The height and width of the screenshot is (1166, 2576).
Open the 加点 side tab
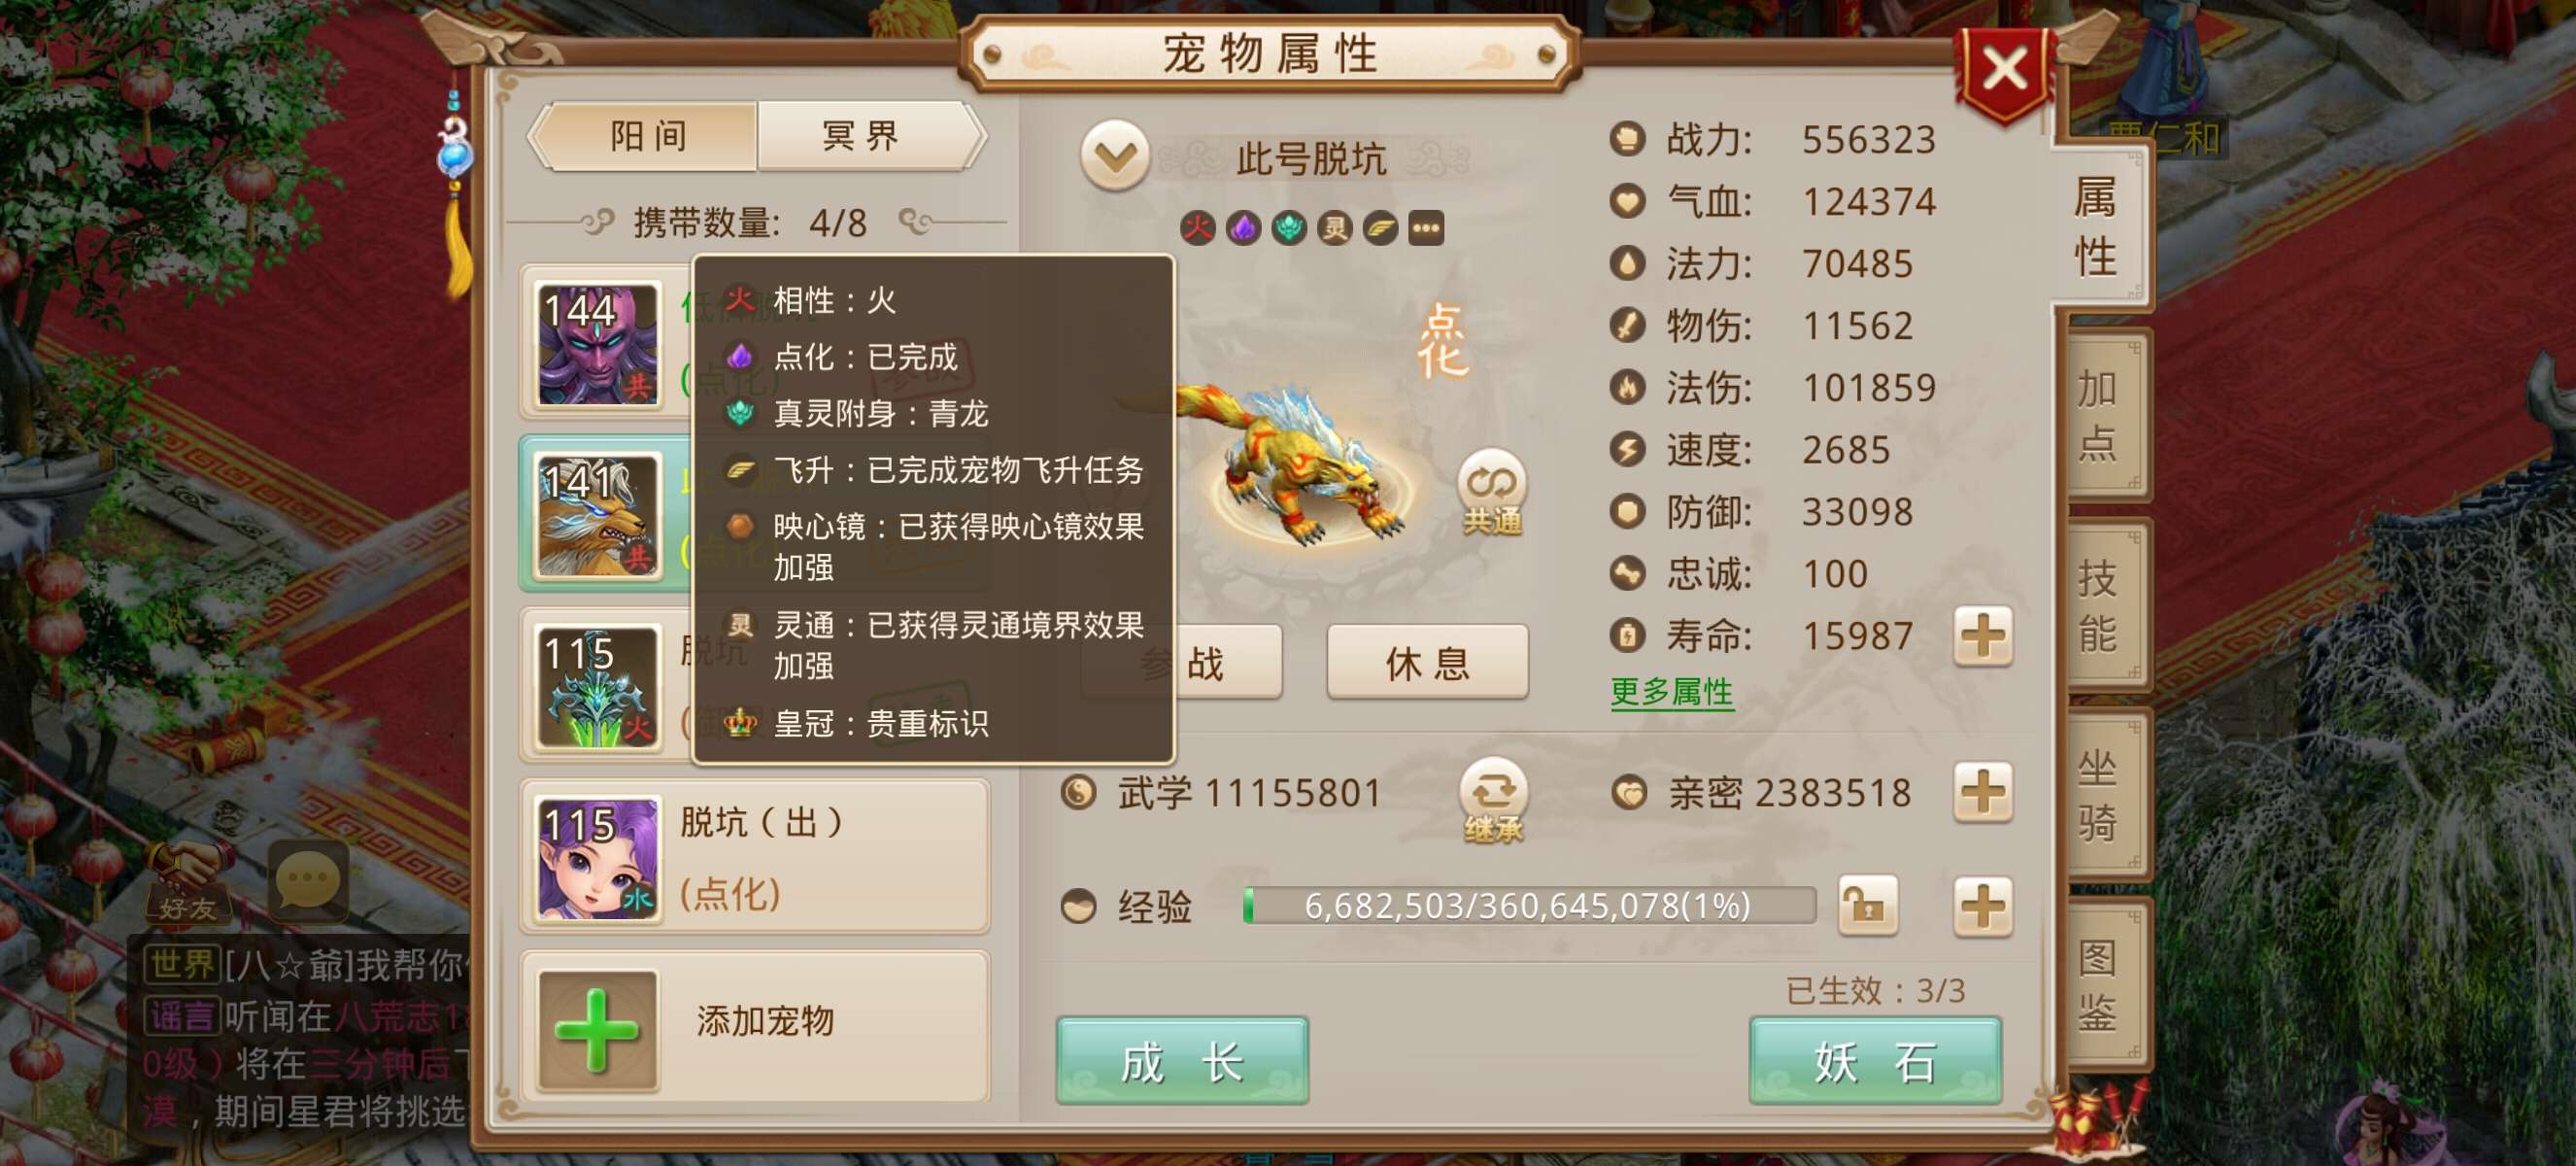(2098, 415)
